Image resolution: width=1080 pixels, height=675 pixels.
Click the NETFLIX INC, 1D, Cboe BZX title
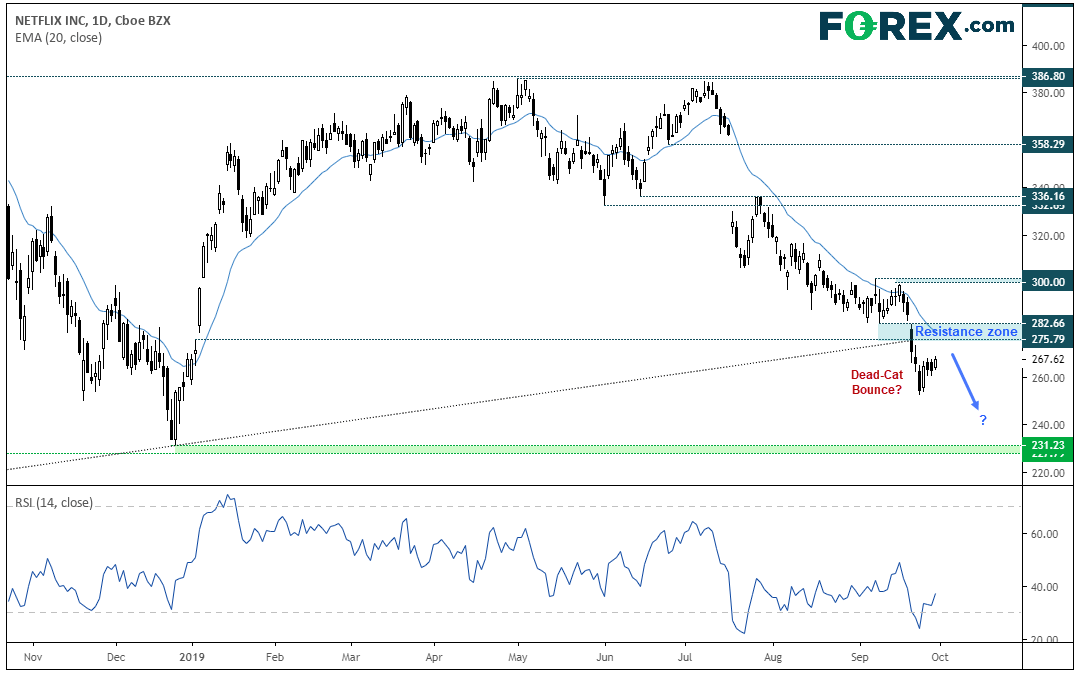click(x=93, y=21)
